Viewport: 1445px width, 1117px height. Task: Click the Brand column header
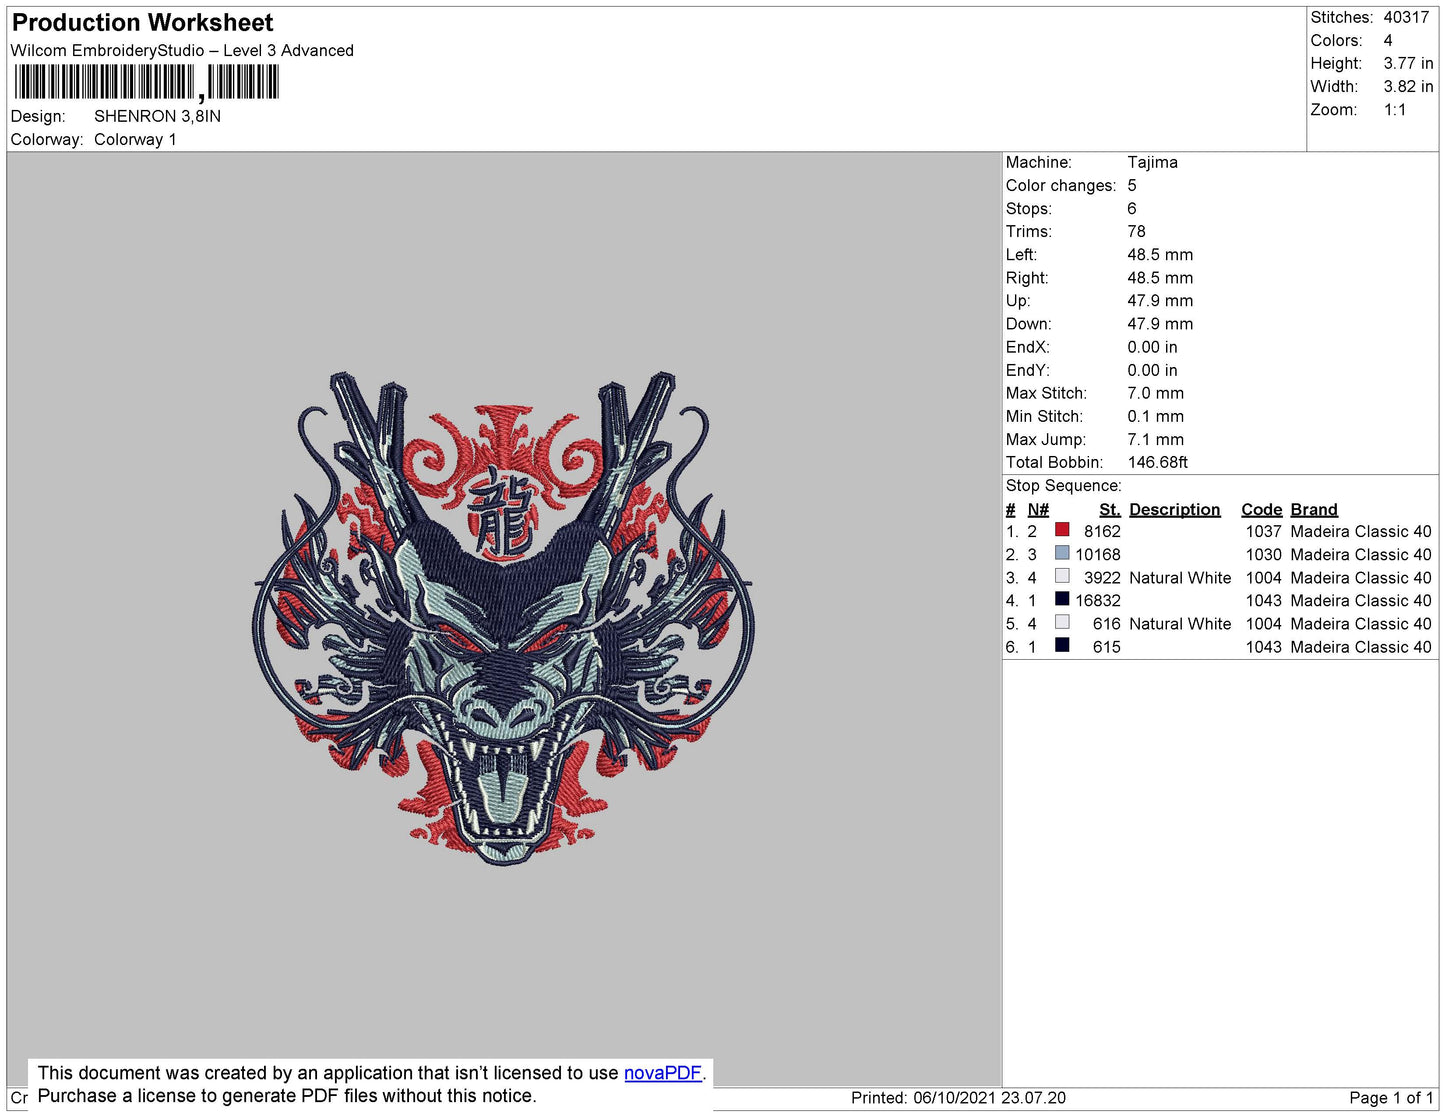pos(1314,510)
